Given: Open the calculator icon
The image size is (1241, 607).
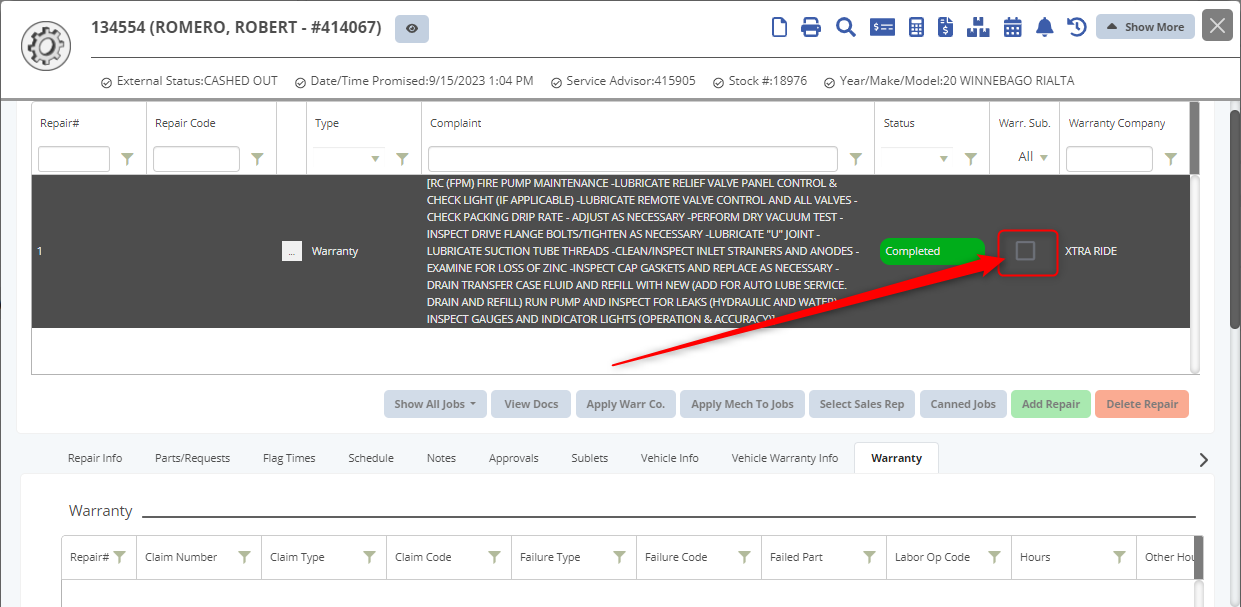Looking at the screenshot, I should (x=916, y=27).
